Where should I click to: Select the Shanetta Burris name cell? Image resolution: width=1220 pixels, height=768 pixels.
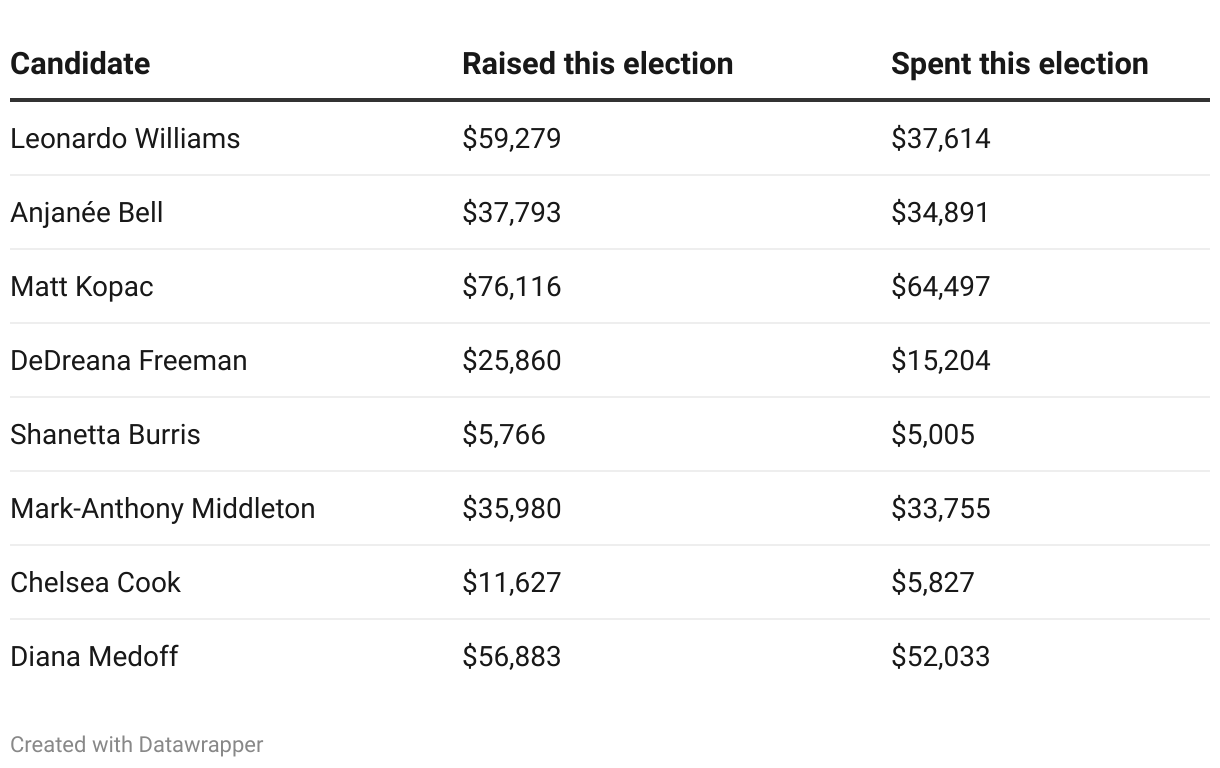[x=105, y=434]
